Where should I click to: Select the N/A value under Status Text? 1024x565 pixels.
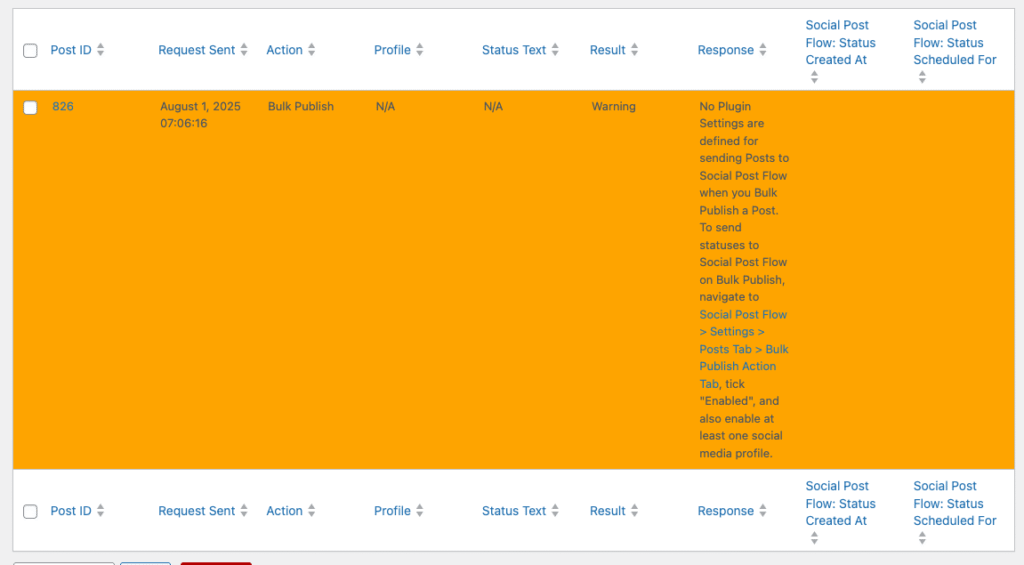tap(493, 106)
